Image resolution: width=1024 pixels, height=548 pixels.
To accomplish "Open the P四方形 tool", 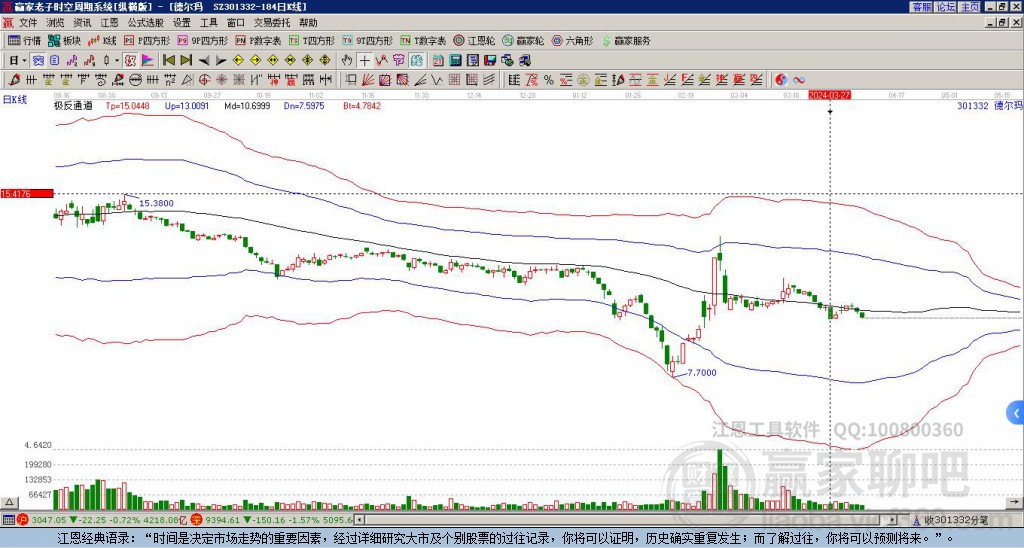I will [x=147, y=40].
